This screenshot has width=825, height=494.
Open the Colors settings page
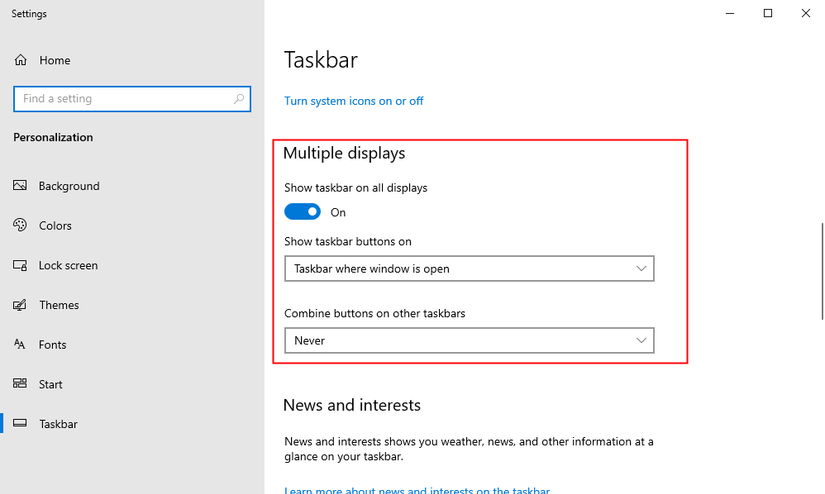pyautogui.click(x=55, y=226)
